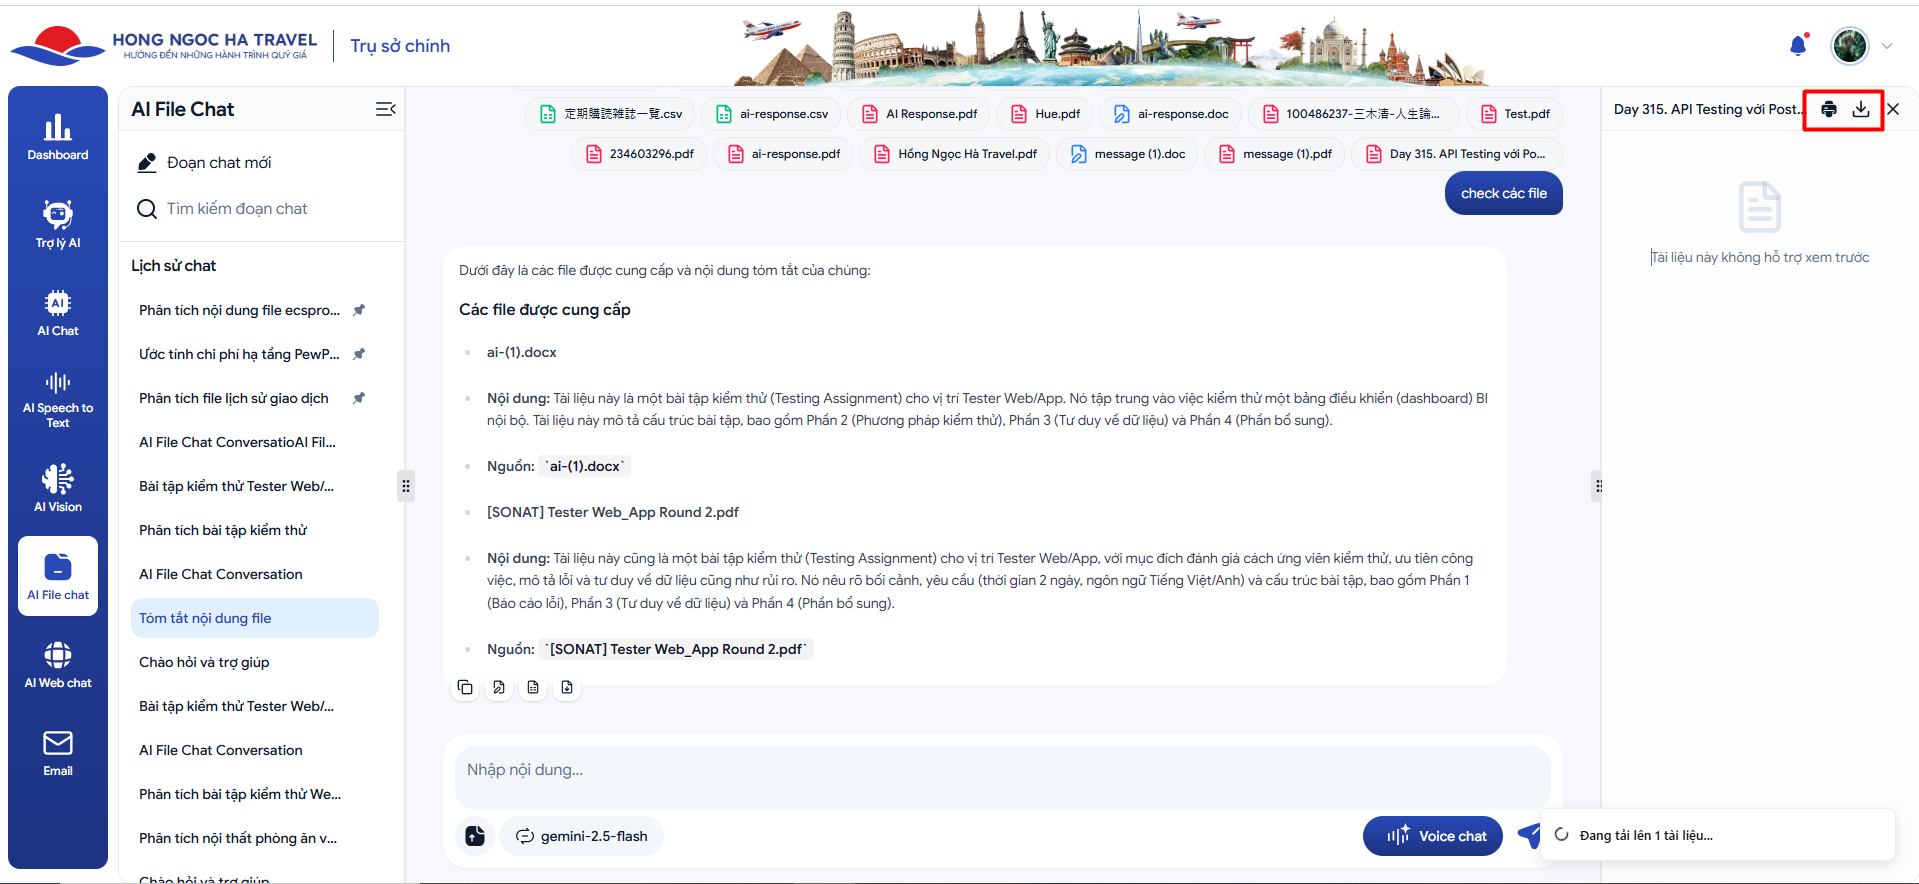Viewport: 1919px width, 884px height.
Task: Open the notification bell
Action: 1798,46
